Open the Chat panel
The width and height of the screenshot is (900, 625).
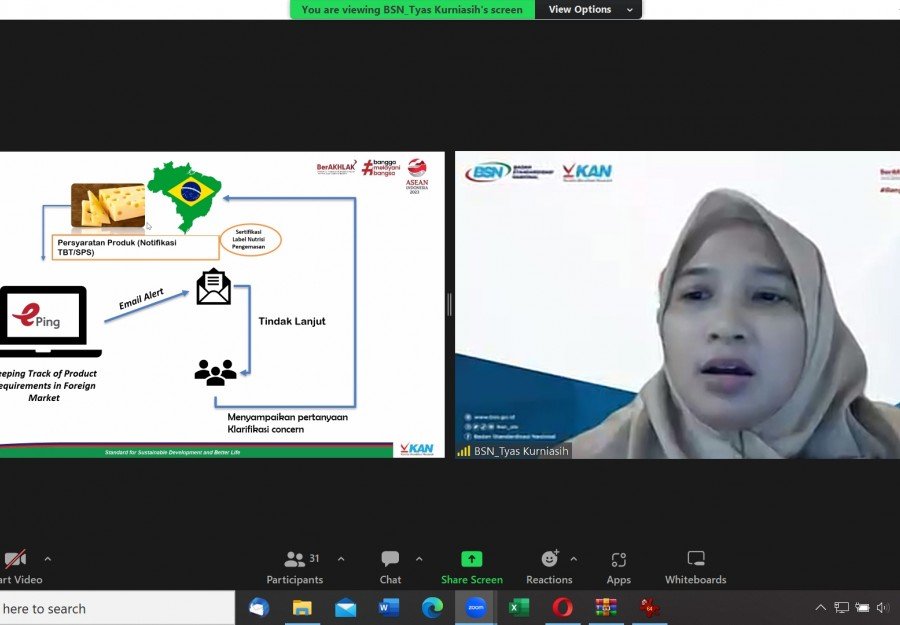pyautogui.click(x=390, y=567)
